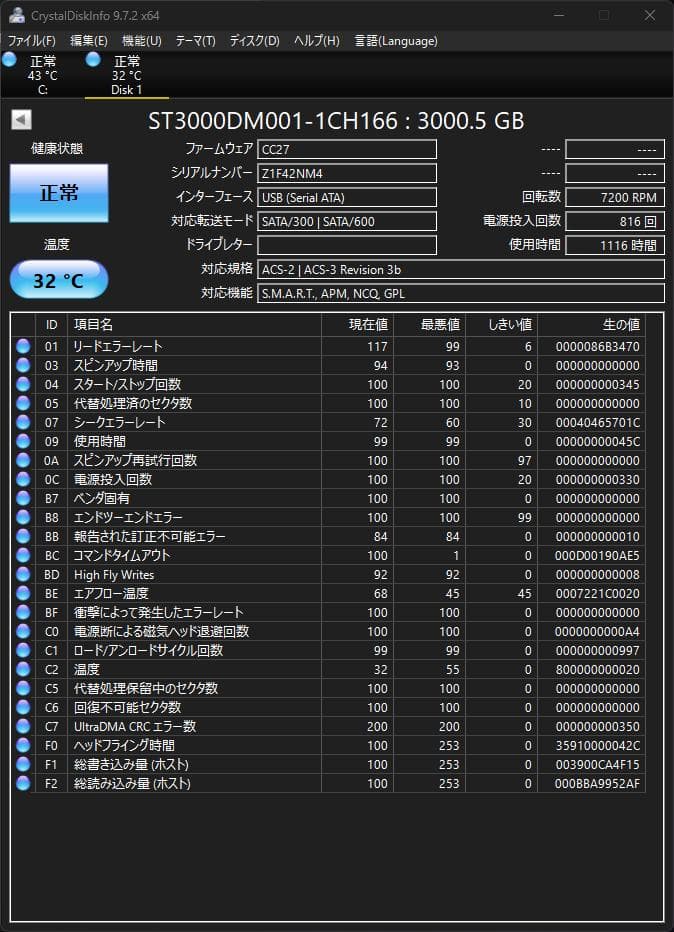Click the status icon for ベンダ固有

pyautogui.click(x=23, y=498)
